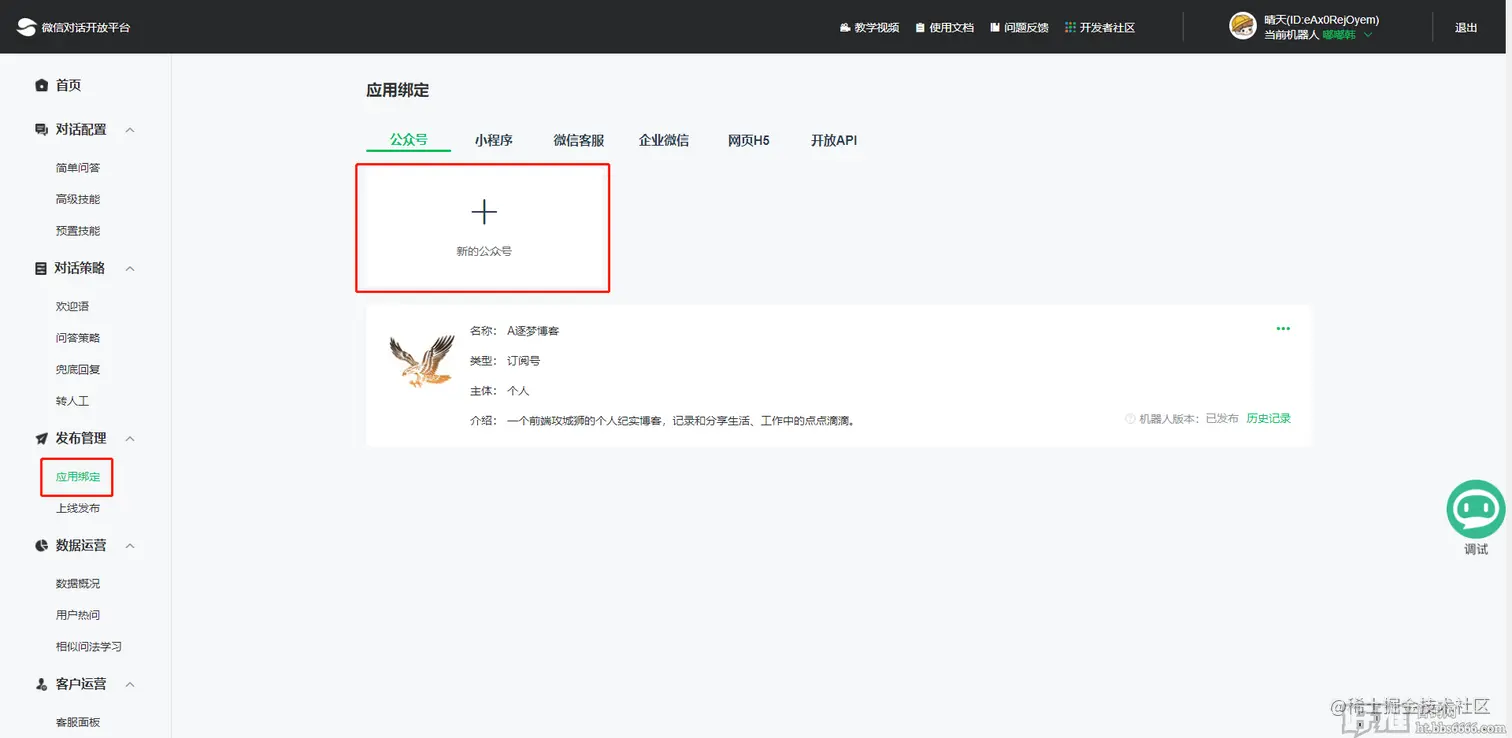Open 相似问法学习 in the sidebar
Screen dimensions: 1512x738
coord(89,647)
